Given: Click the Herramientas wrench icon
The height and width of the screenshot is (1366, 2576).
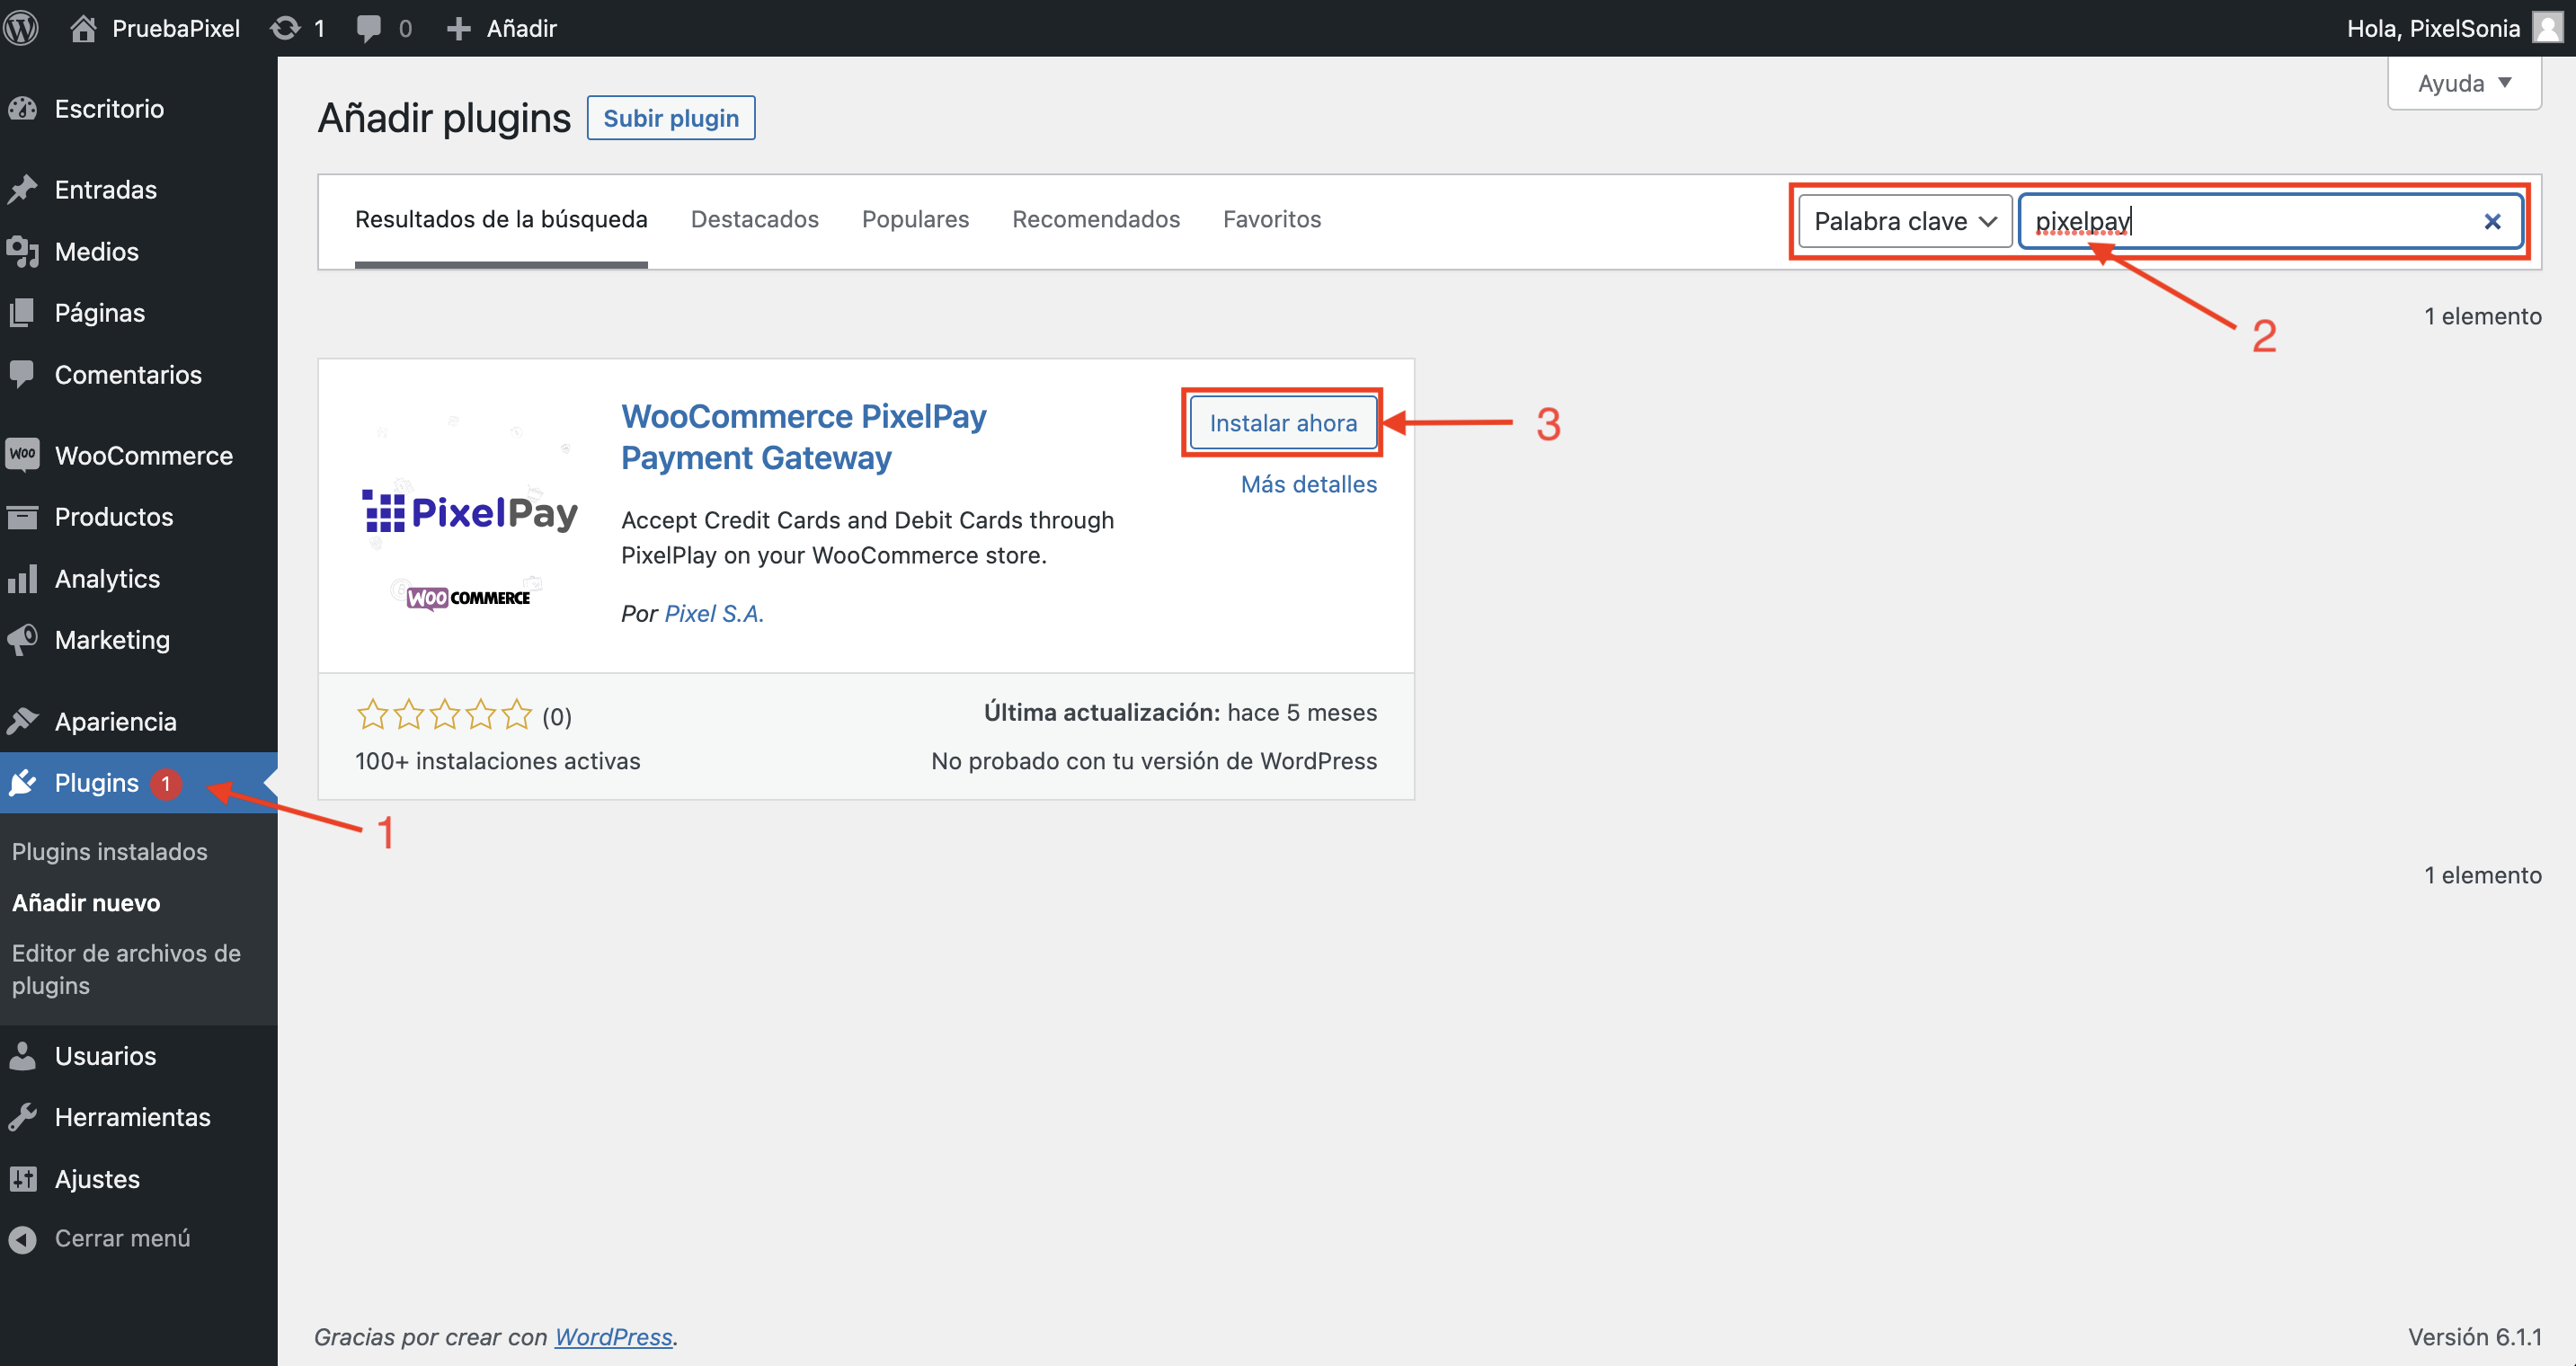Looking at the screenshot, I should 22,1117.
